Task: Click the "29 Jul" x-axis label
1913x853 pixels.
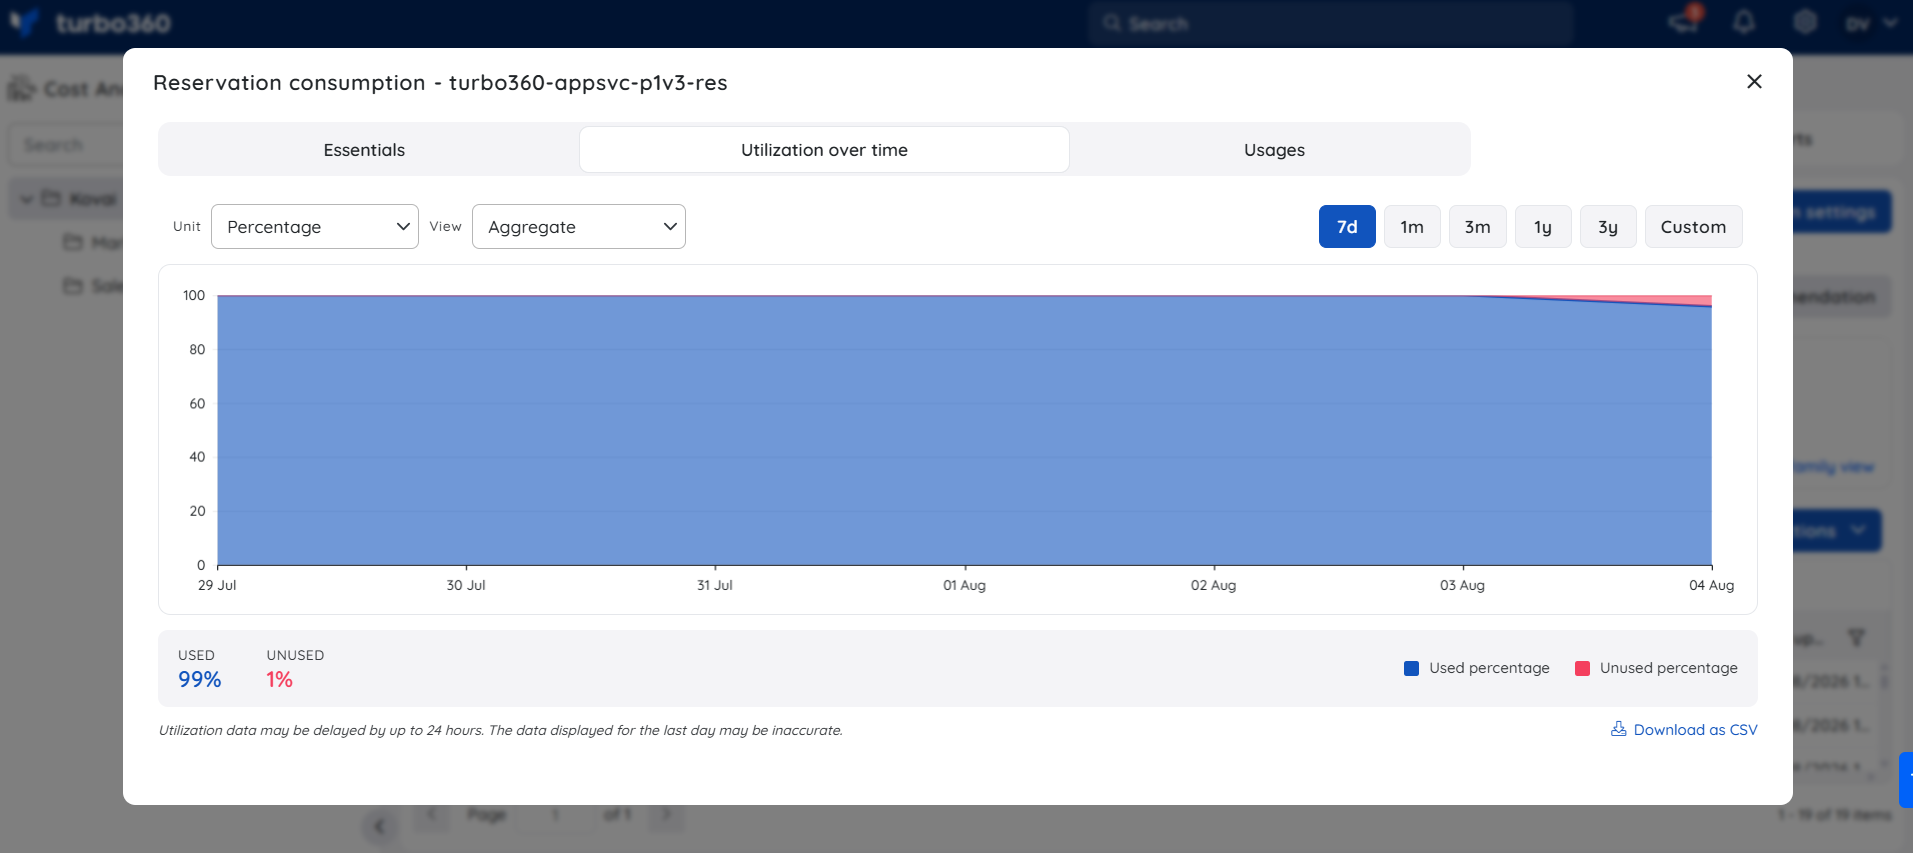Action: pos(217,585)
